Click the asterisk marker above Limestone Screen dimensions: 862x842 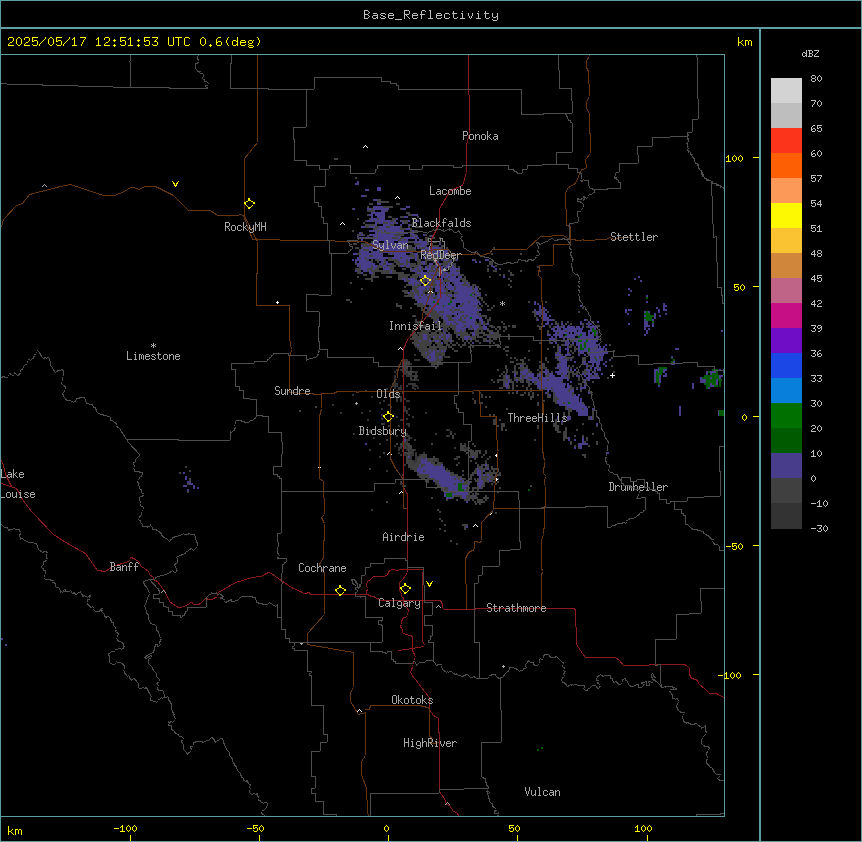pyautogui.click(x=153, y=346)
